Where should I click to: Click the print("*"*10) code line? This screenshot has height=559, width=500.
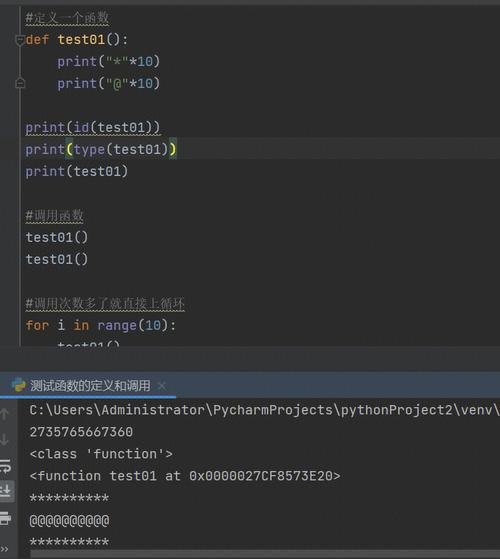(x=108, y=61)
